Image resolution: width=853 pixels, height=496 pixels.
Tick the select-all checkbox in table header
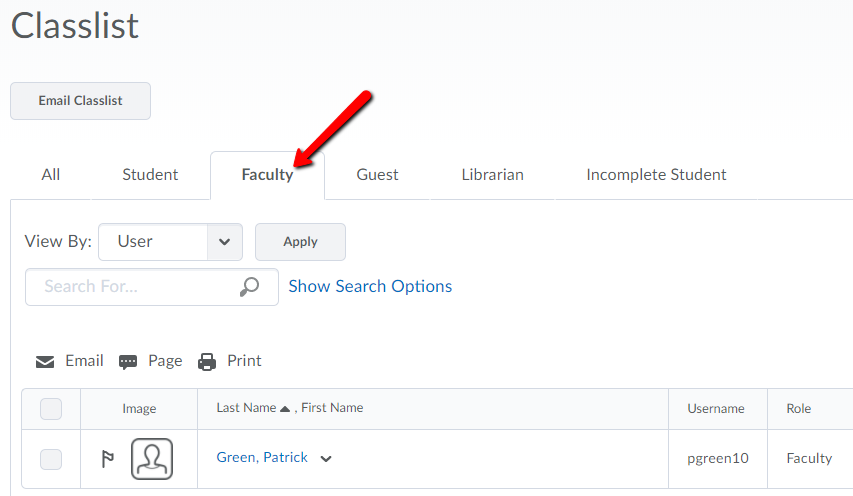coord(51,409)
